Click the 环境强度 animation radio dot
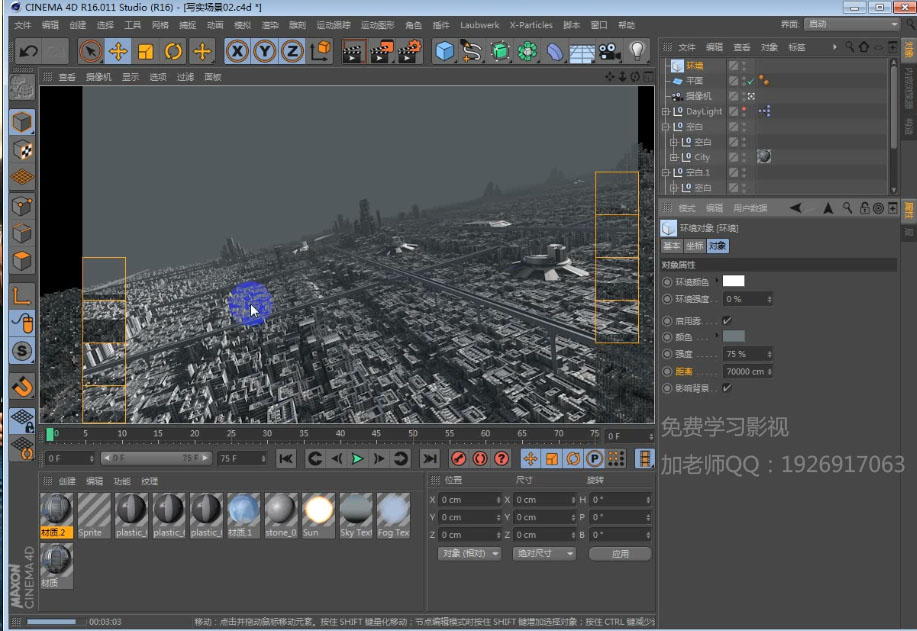917x631 pixels. tap(667, 299)
